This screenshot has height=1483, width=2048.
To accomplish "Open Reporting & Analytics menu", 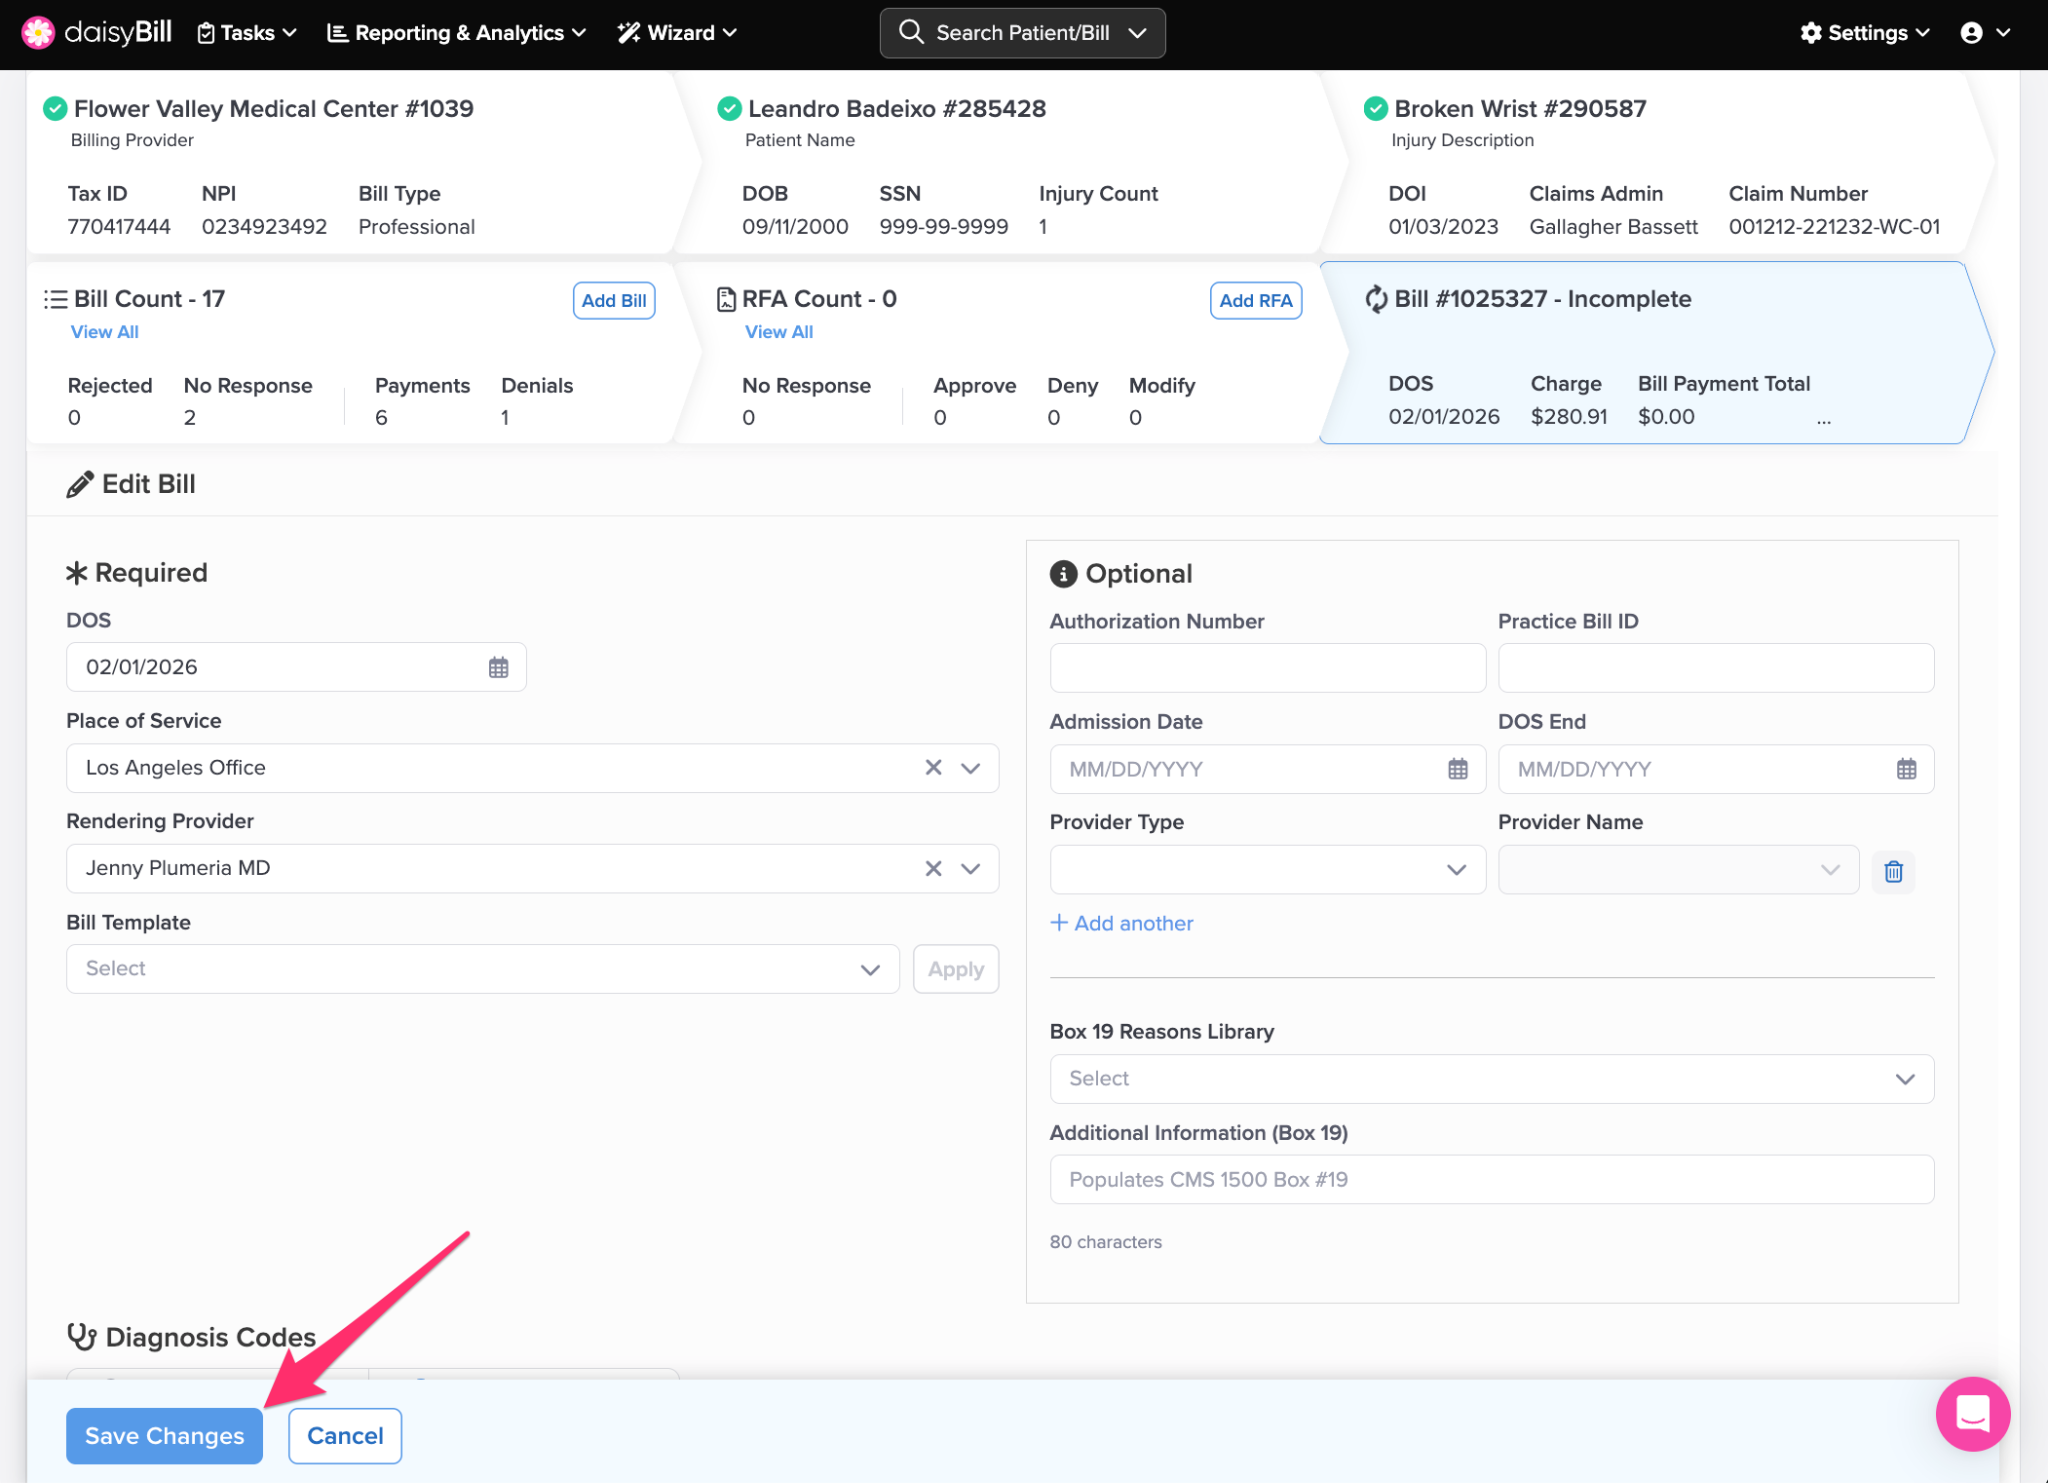I will [x=457, y=33].
